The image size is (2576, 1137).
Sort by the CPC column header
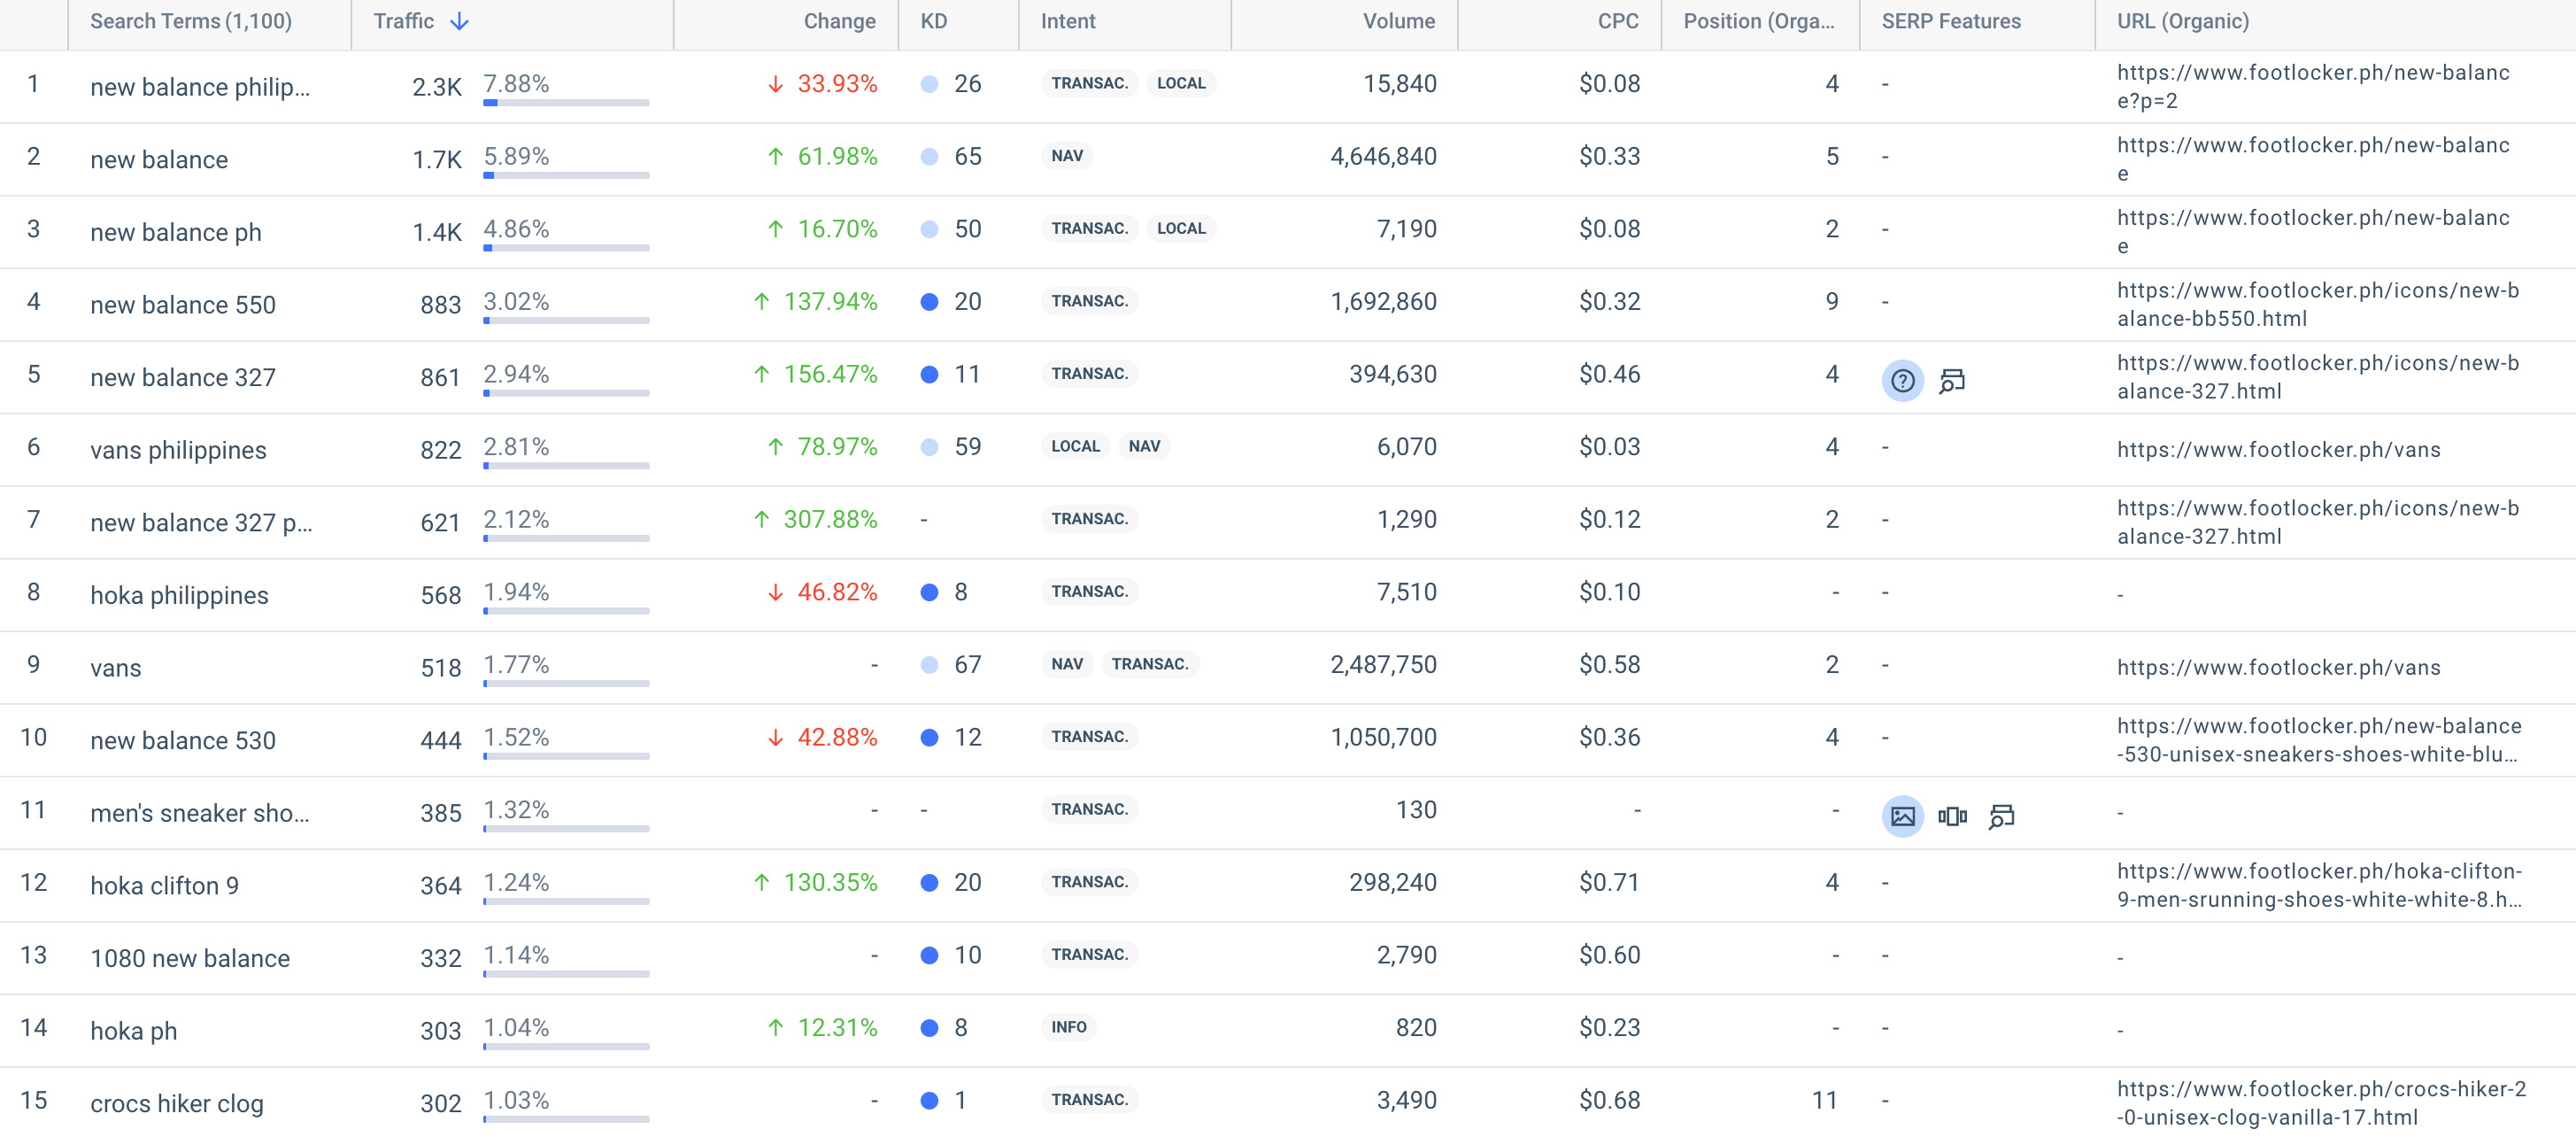(1617, 21)
